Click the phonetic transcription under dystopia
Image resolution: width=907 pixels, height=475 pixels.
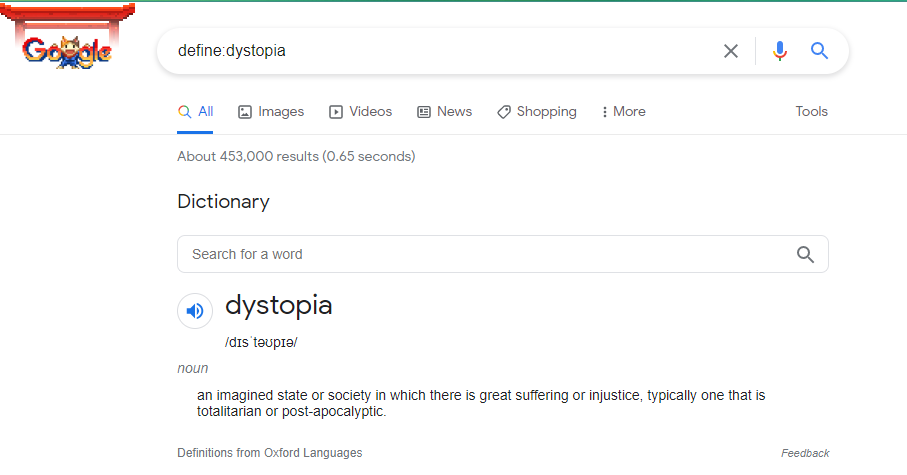pos(261,343)
